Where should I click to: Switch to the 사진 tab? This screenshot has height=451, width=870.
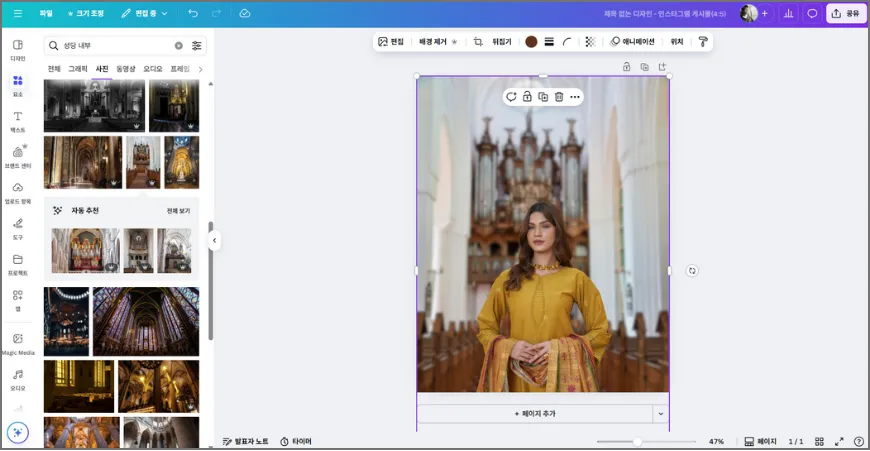(x=102, y=69)
